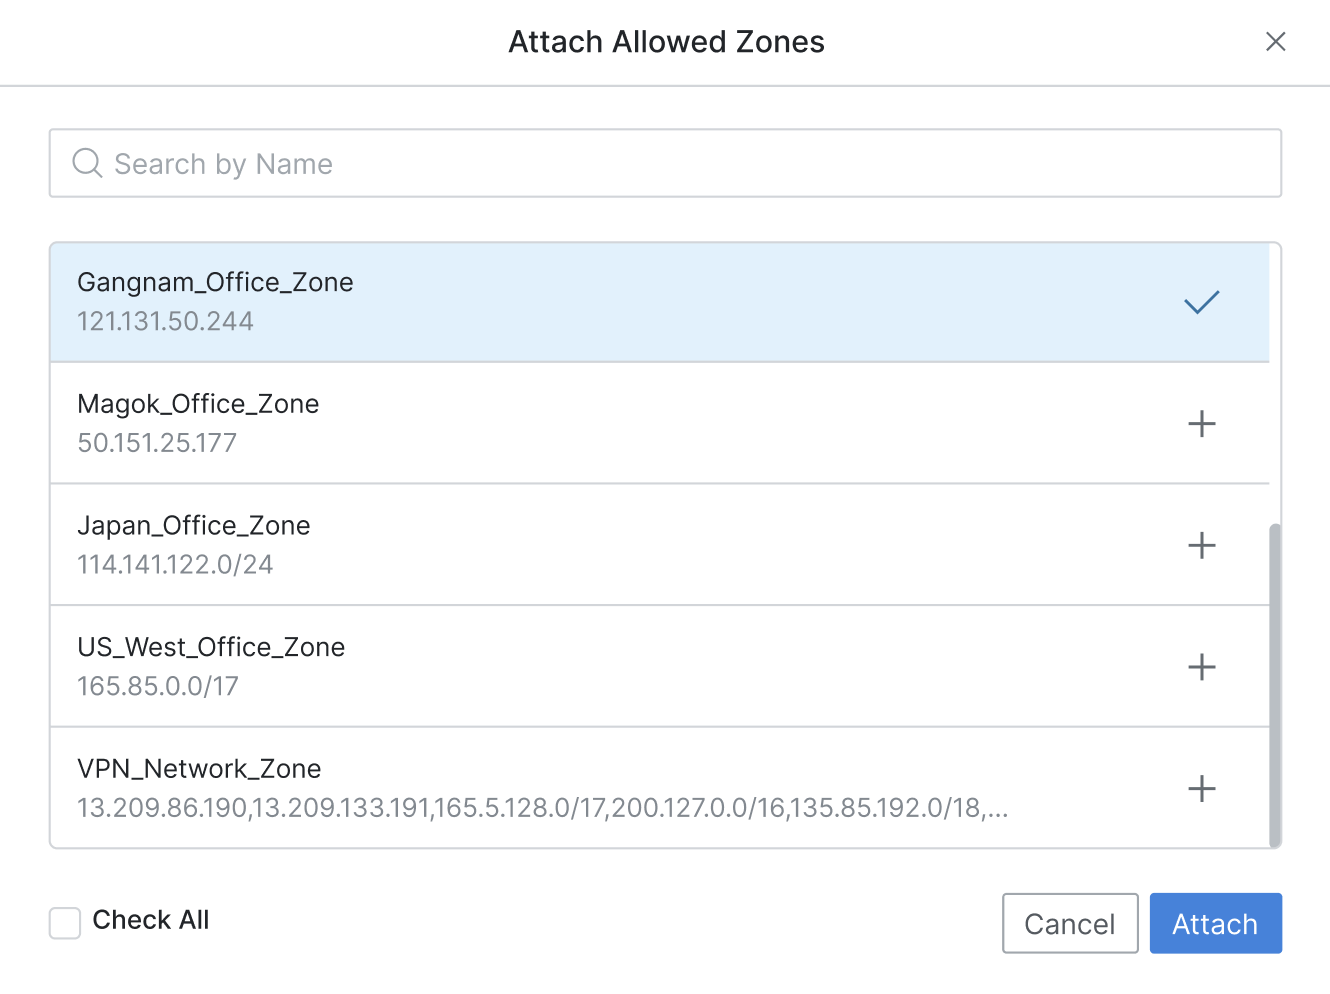Select the VPN_Network_Zone list entry

660,788
